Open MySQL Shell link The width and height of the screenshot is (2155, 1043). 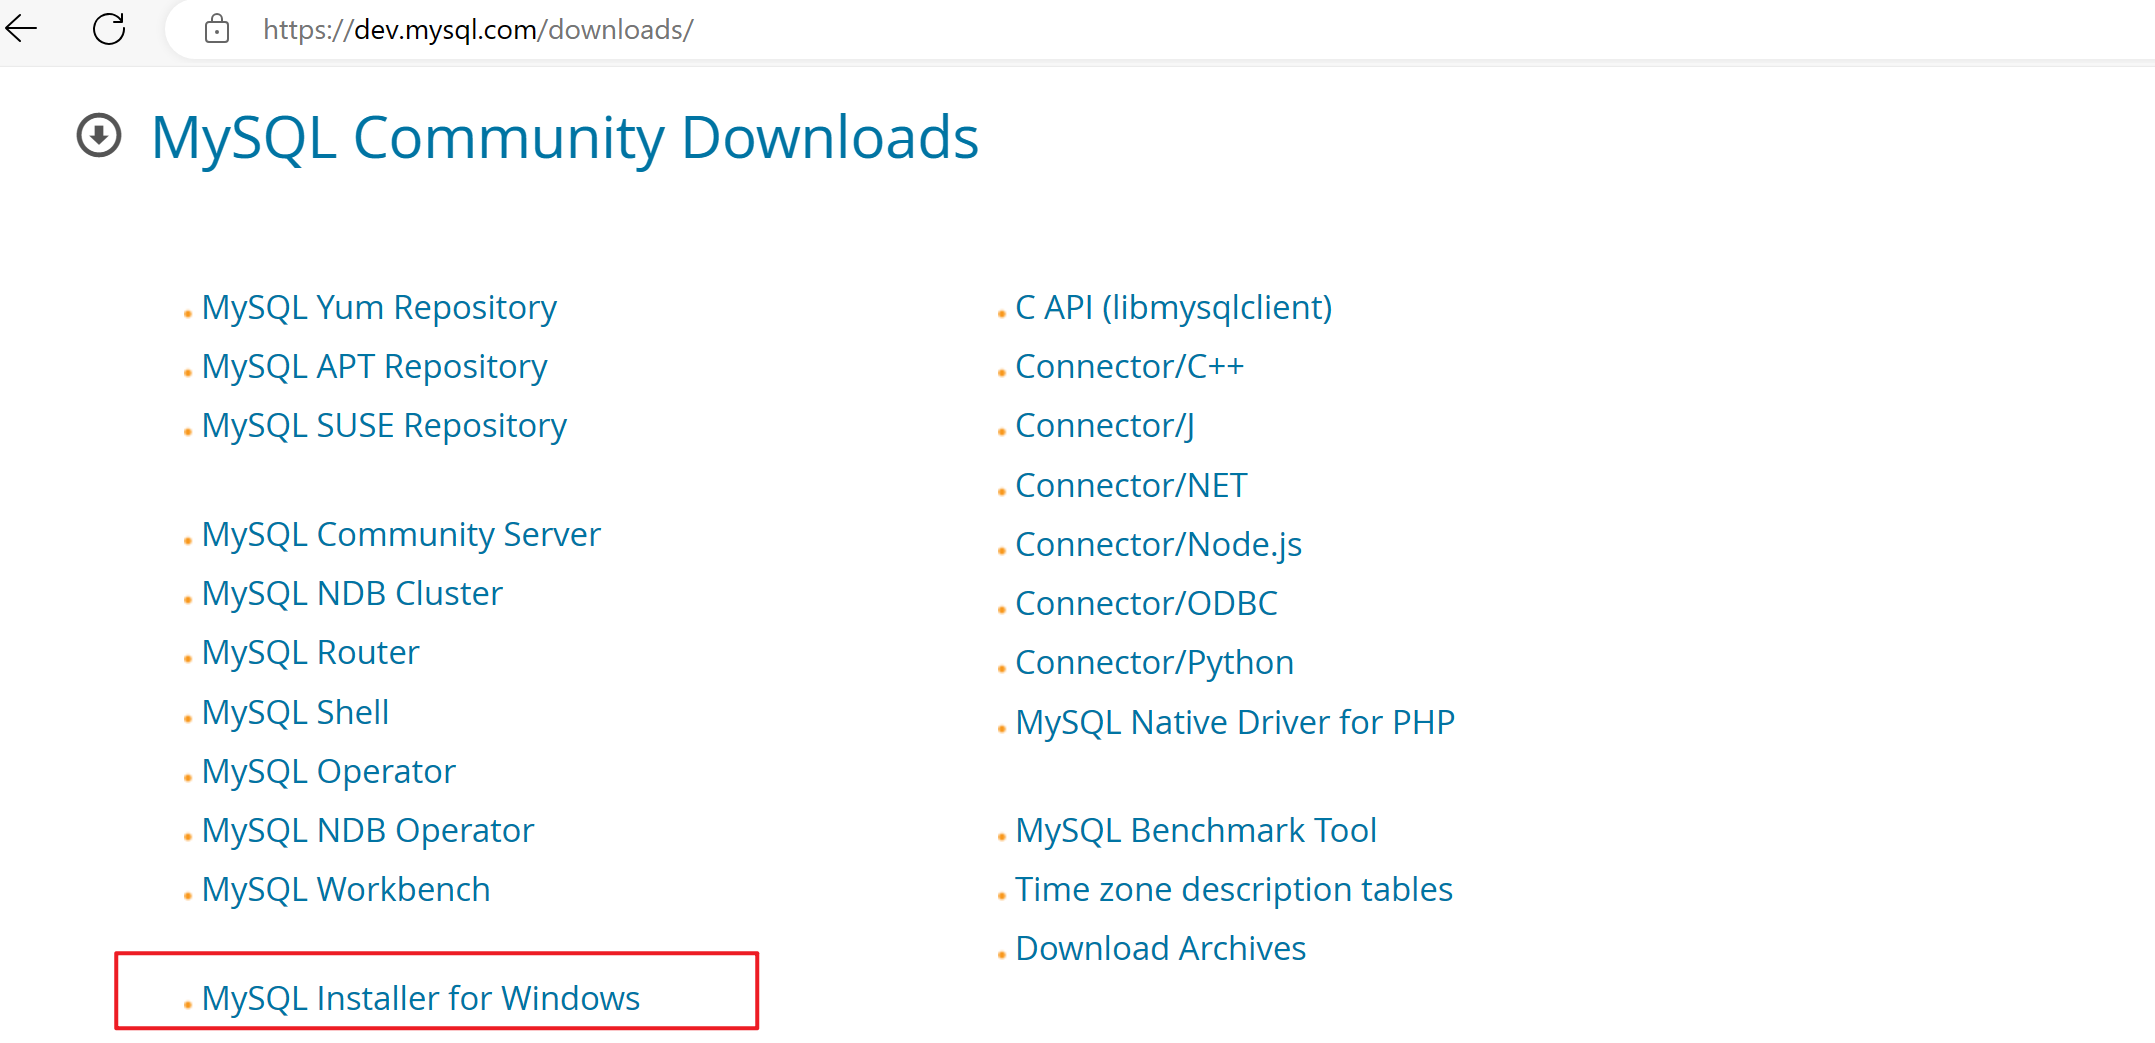295,713
